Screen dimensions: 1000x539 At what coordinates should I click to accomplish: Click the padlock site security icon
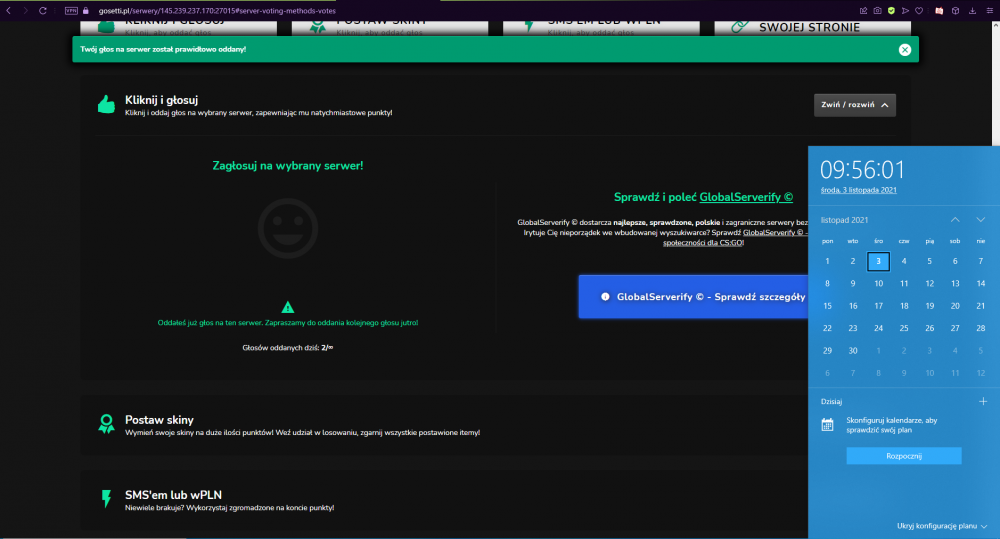(85, 10)
